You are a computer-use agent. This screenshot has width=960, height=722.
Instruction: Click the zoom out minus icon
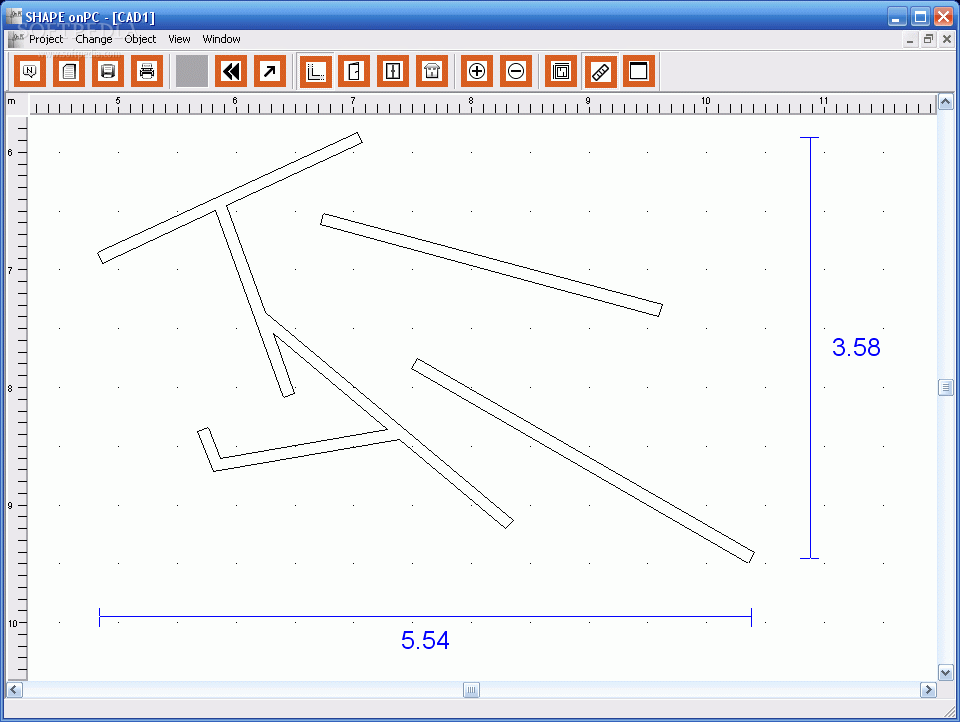(x=516, y=72)
